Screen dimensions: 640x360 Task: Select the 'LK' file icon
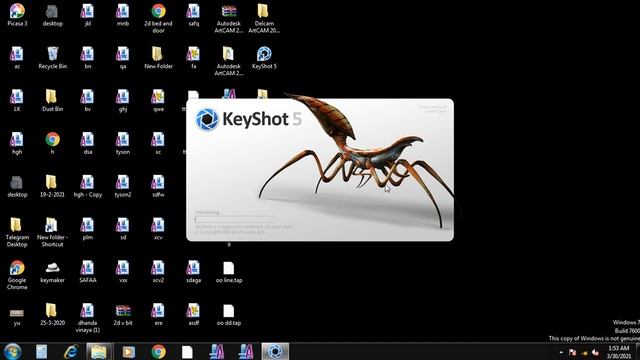(17, 100)
